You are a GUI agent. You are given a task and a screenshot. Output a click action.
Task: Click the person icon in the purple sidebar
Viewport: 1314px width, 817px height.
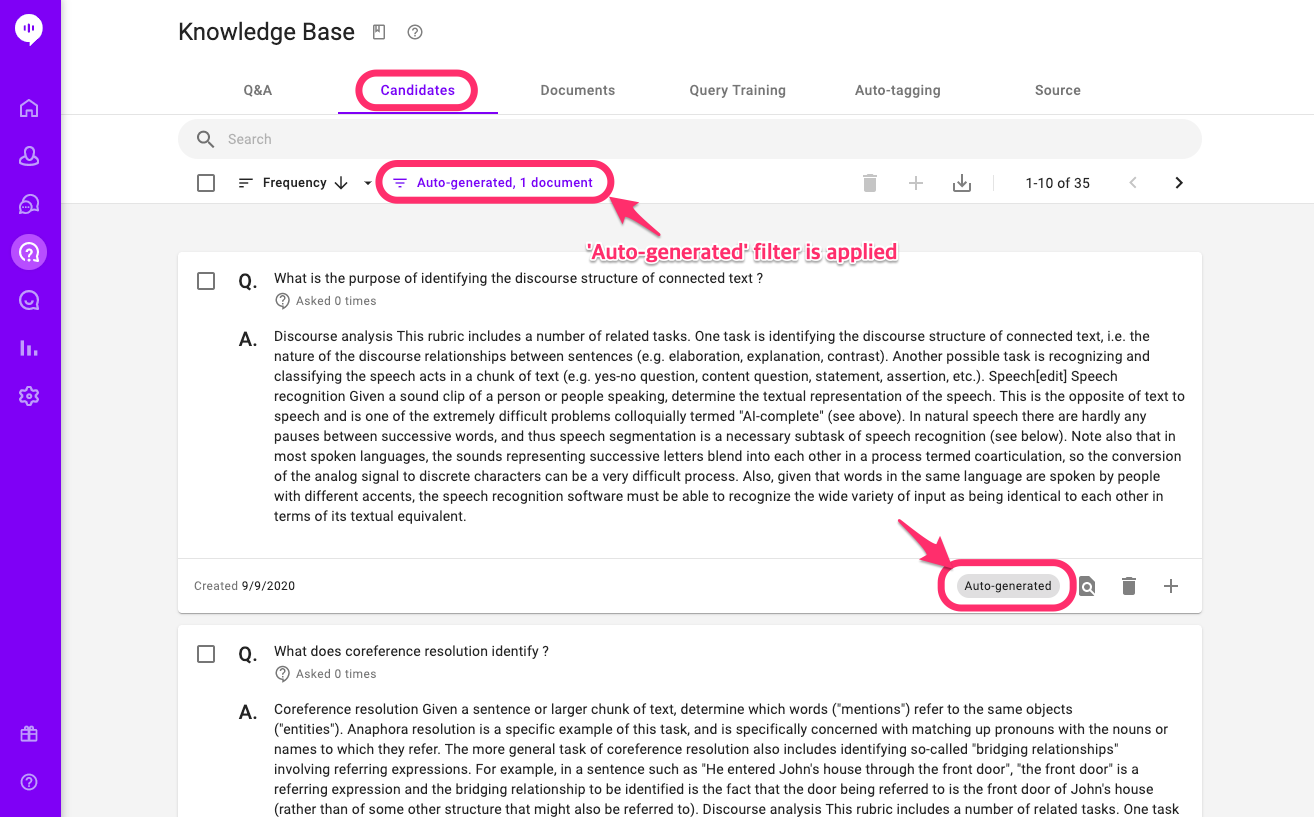(29, 156)
